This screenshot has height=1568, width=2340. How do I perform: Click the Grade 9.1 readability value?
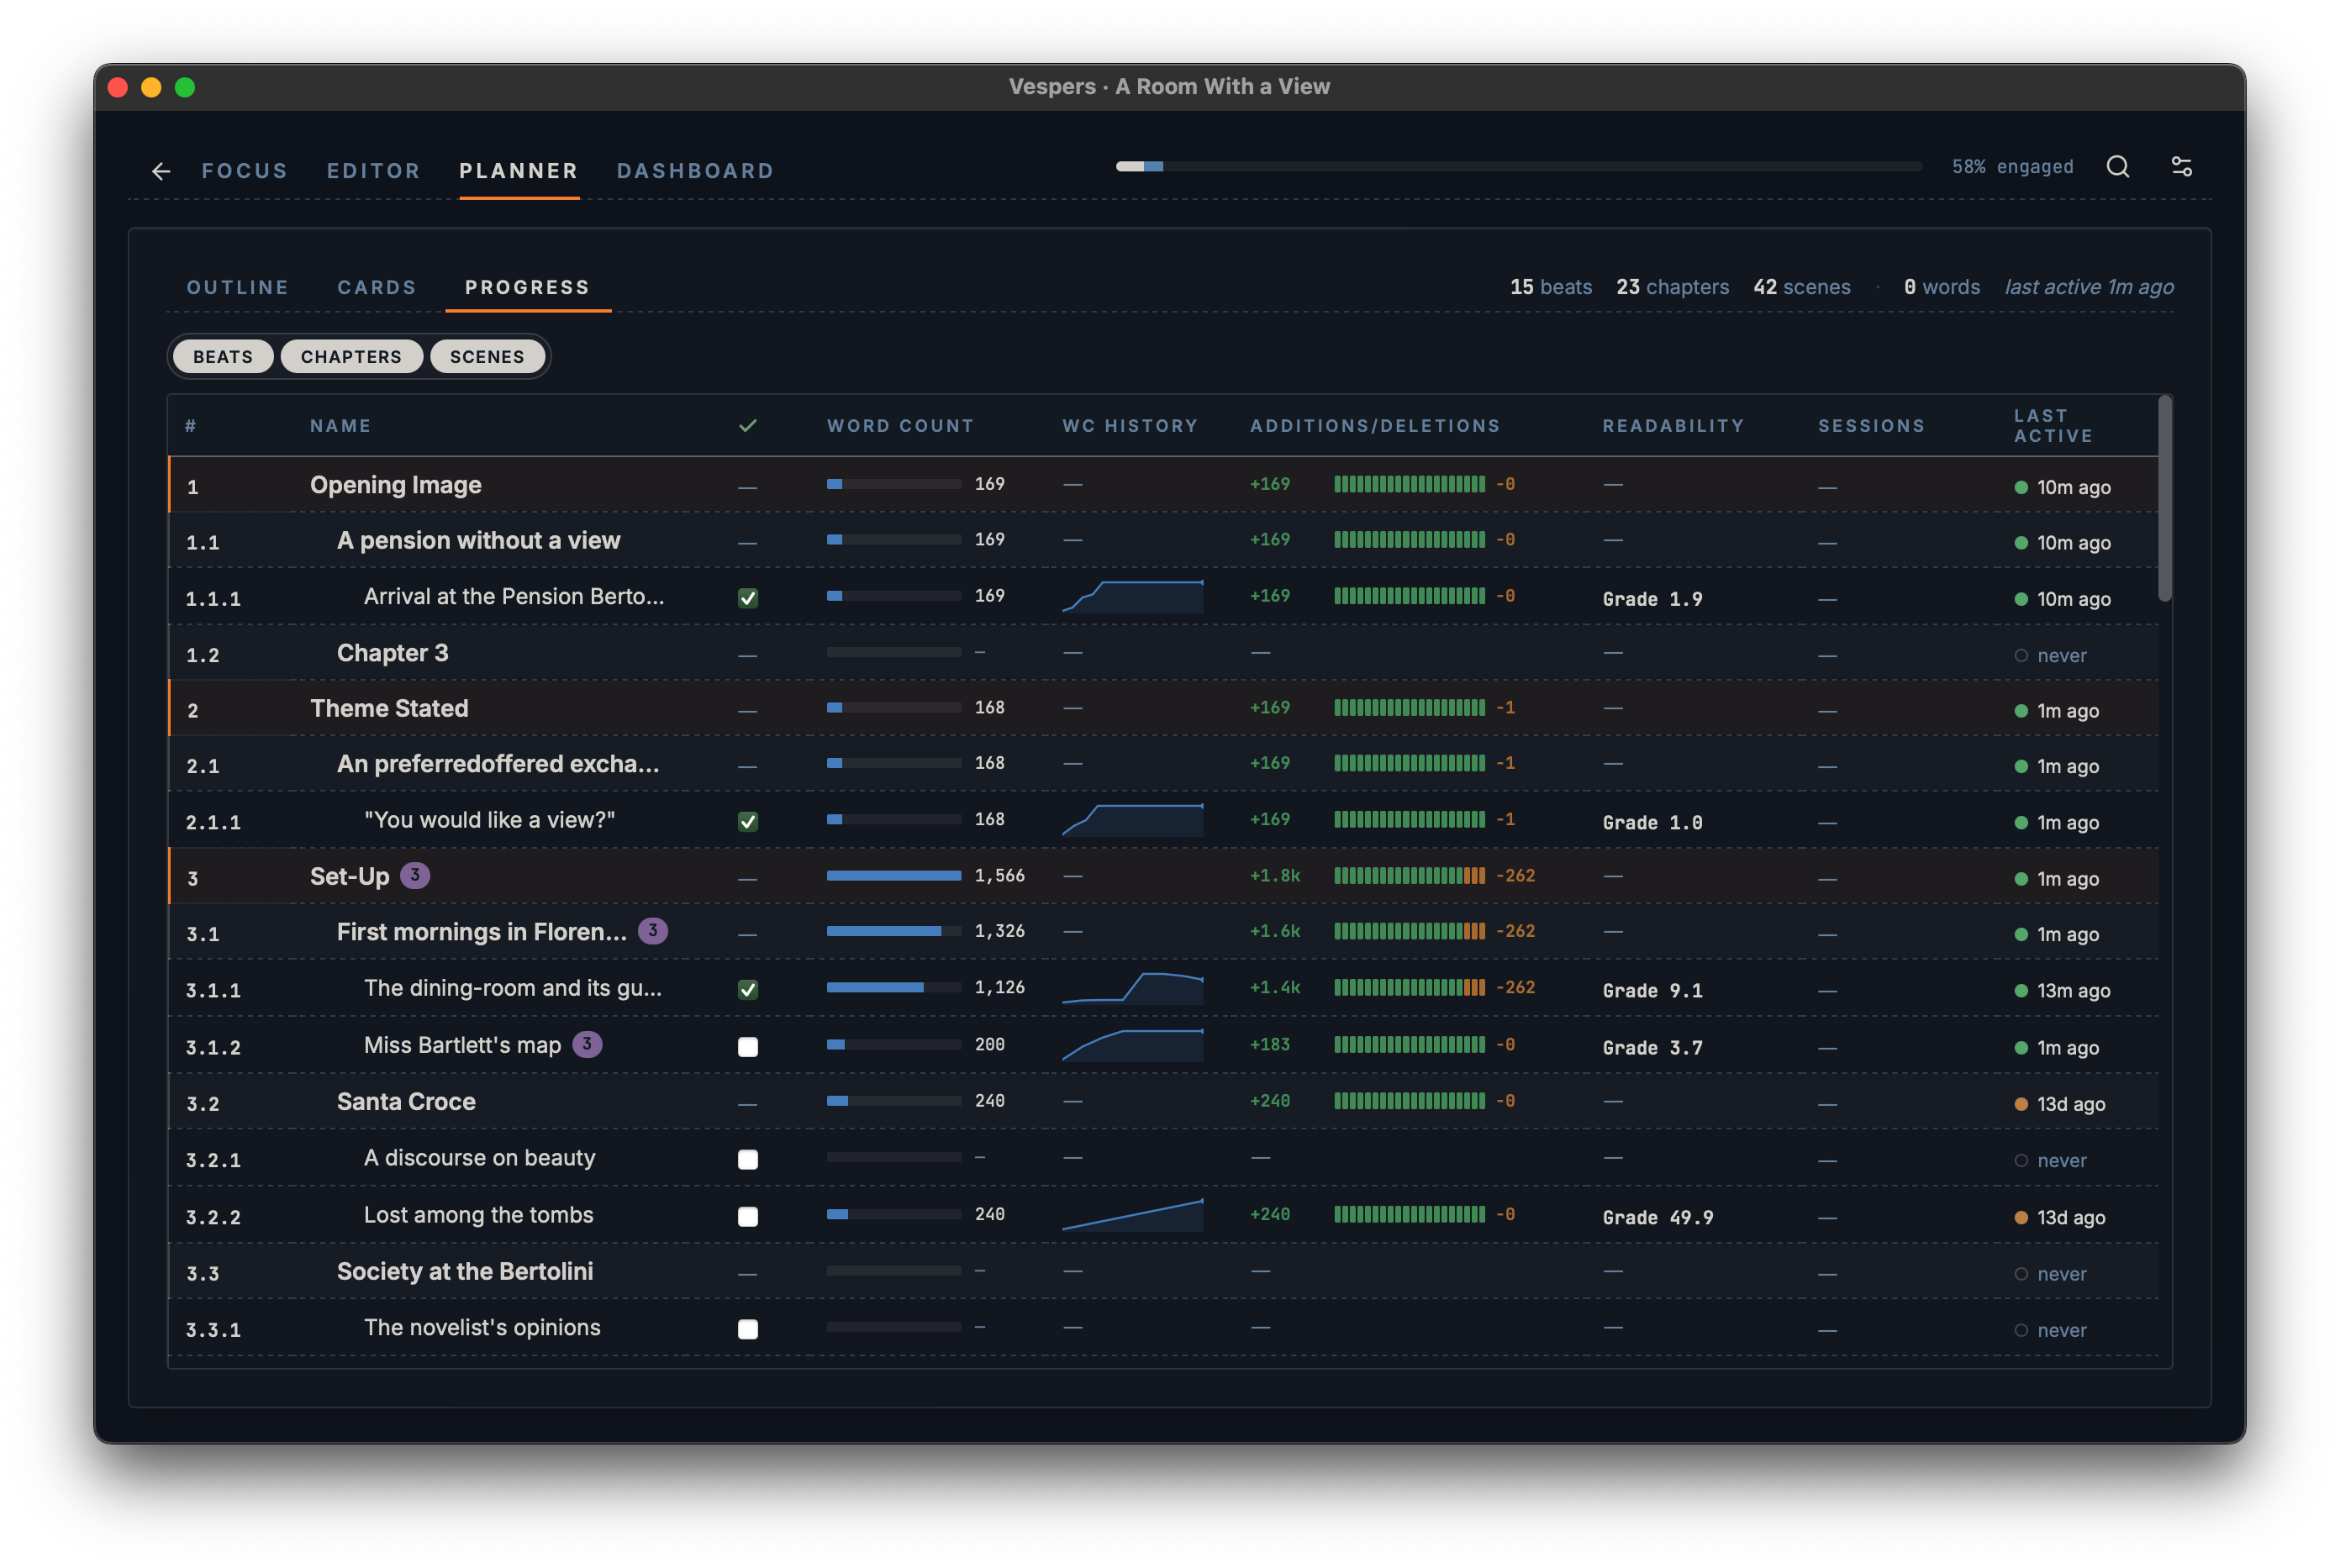coord(1652,991)
